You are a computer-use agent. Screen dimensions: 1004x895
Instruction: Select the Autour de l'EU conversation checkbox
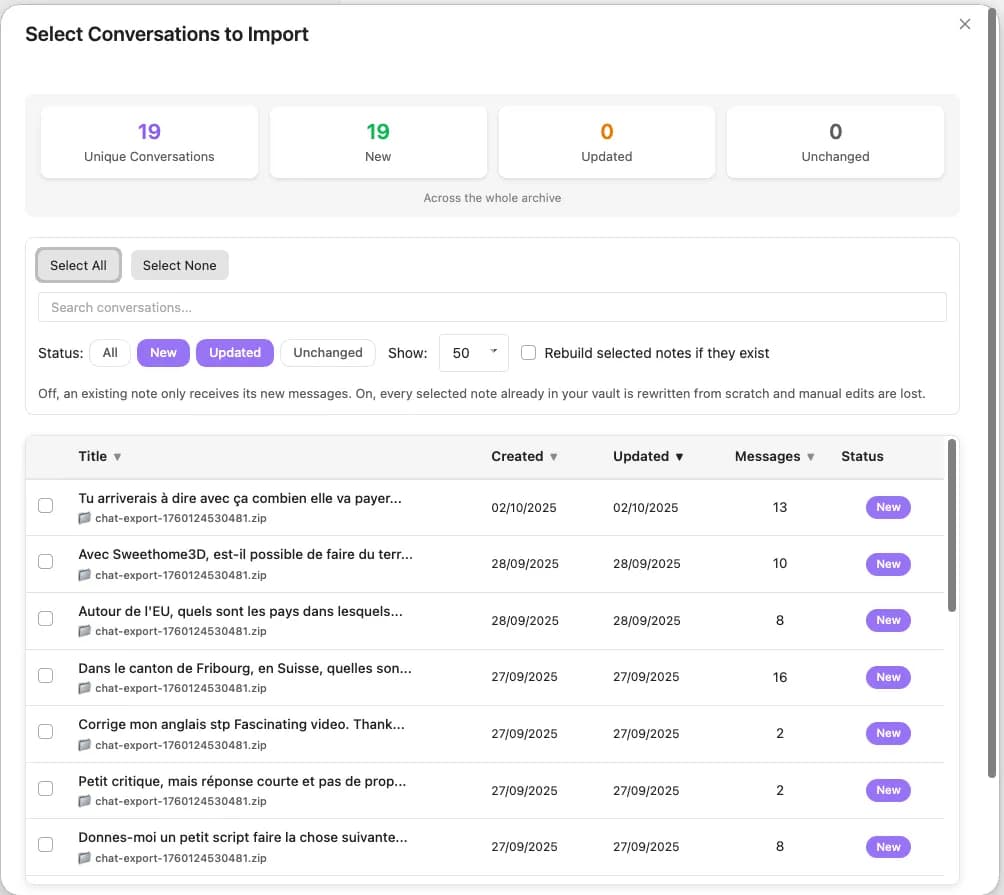pos(45,619)
